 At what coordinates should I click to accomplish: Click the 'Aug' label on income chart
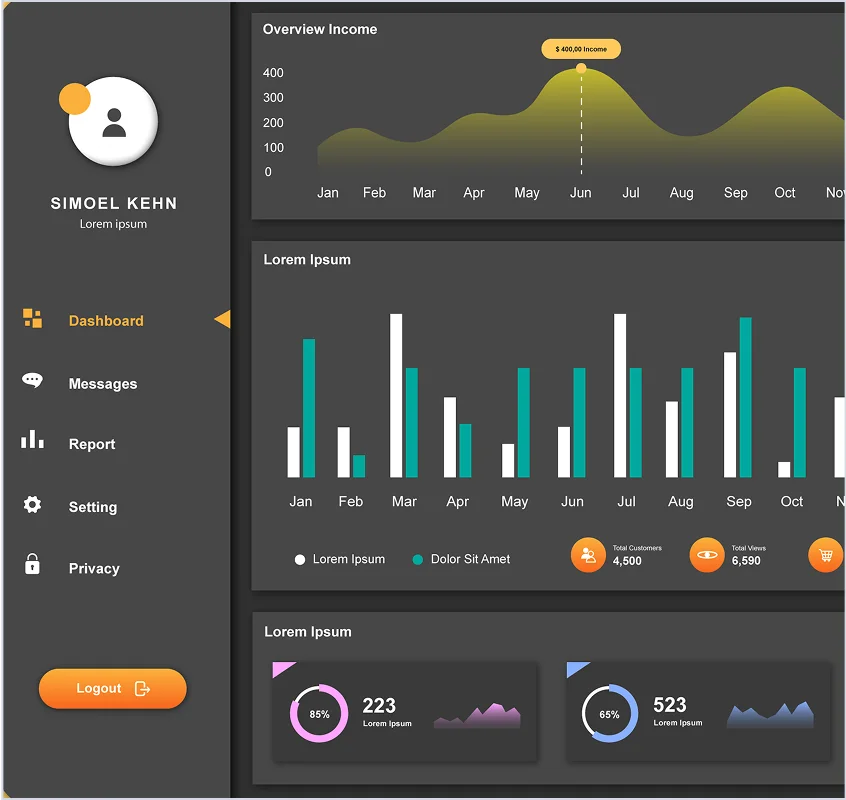coord(681,193)
